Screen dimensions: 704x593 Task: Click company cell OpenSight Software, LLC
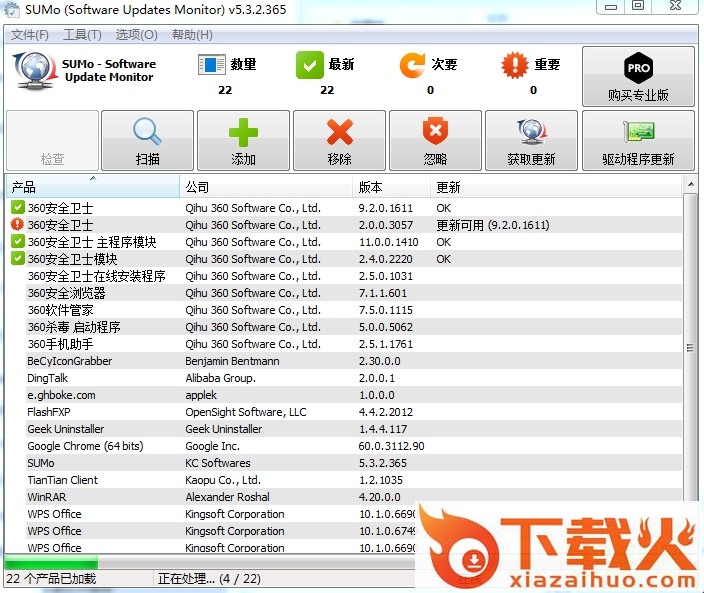pyautogui.click(x=246, y=412)
